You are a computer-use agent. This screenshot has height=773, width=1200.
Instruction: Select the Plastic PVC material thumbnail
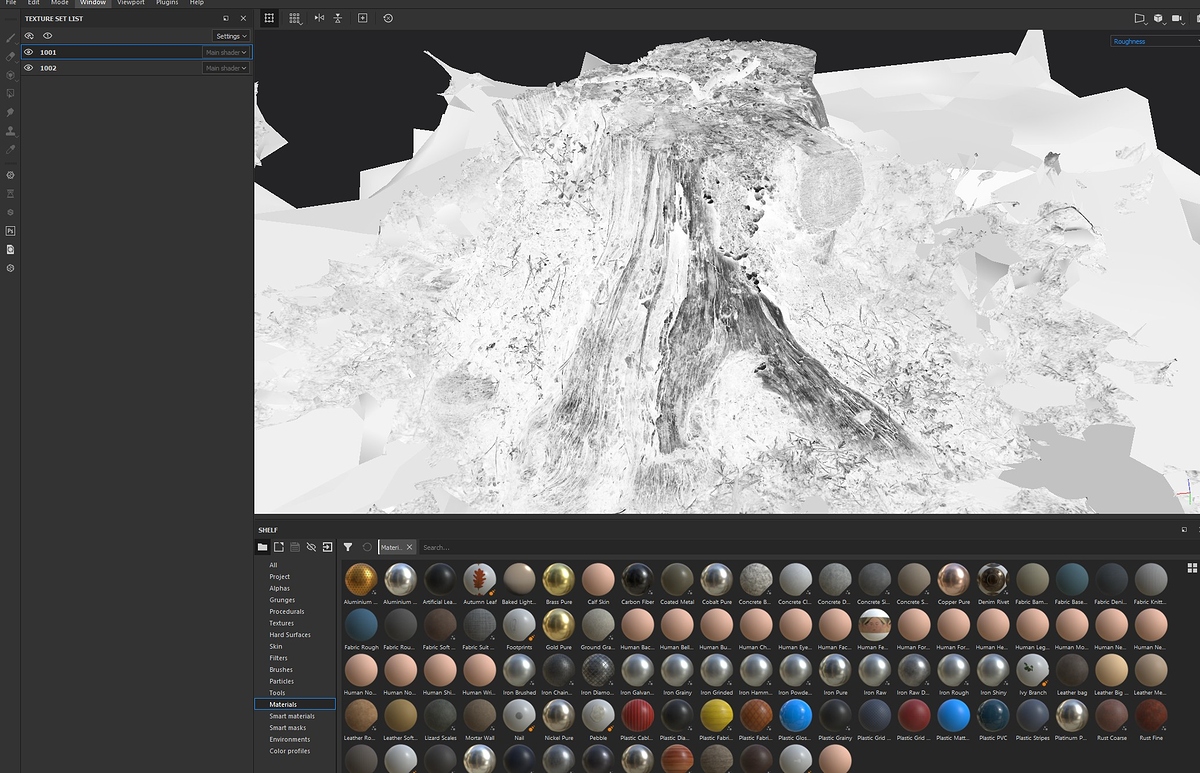point(993,716)
